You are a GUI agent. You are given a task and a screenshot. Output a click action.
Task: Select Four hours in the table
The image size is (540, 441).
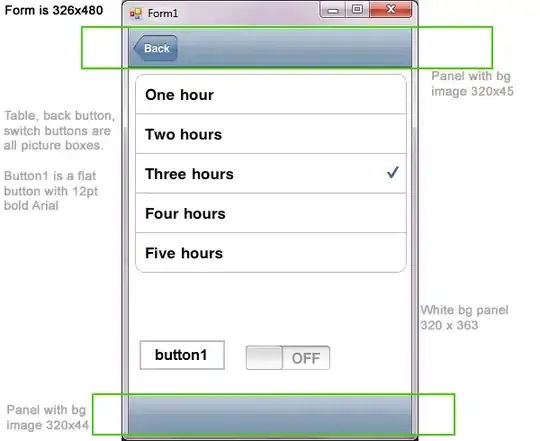tap(271, 213)
